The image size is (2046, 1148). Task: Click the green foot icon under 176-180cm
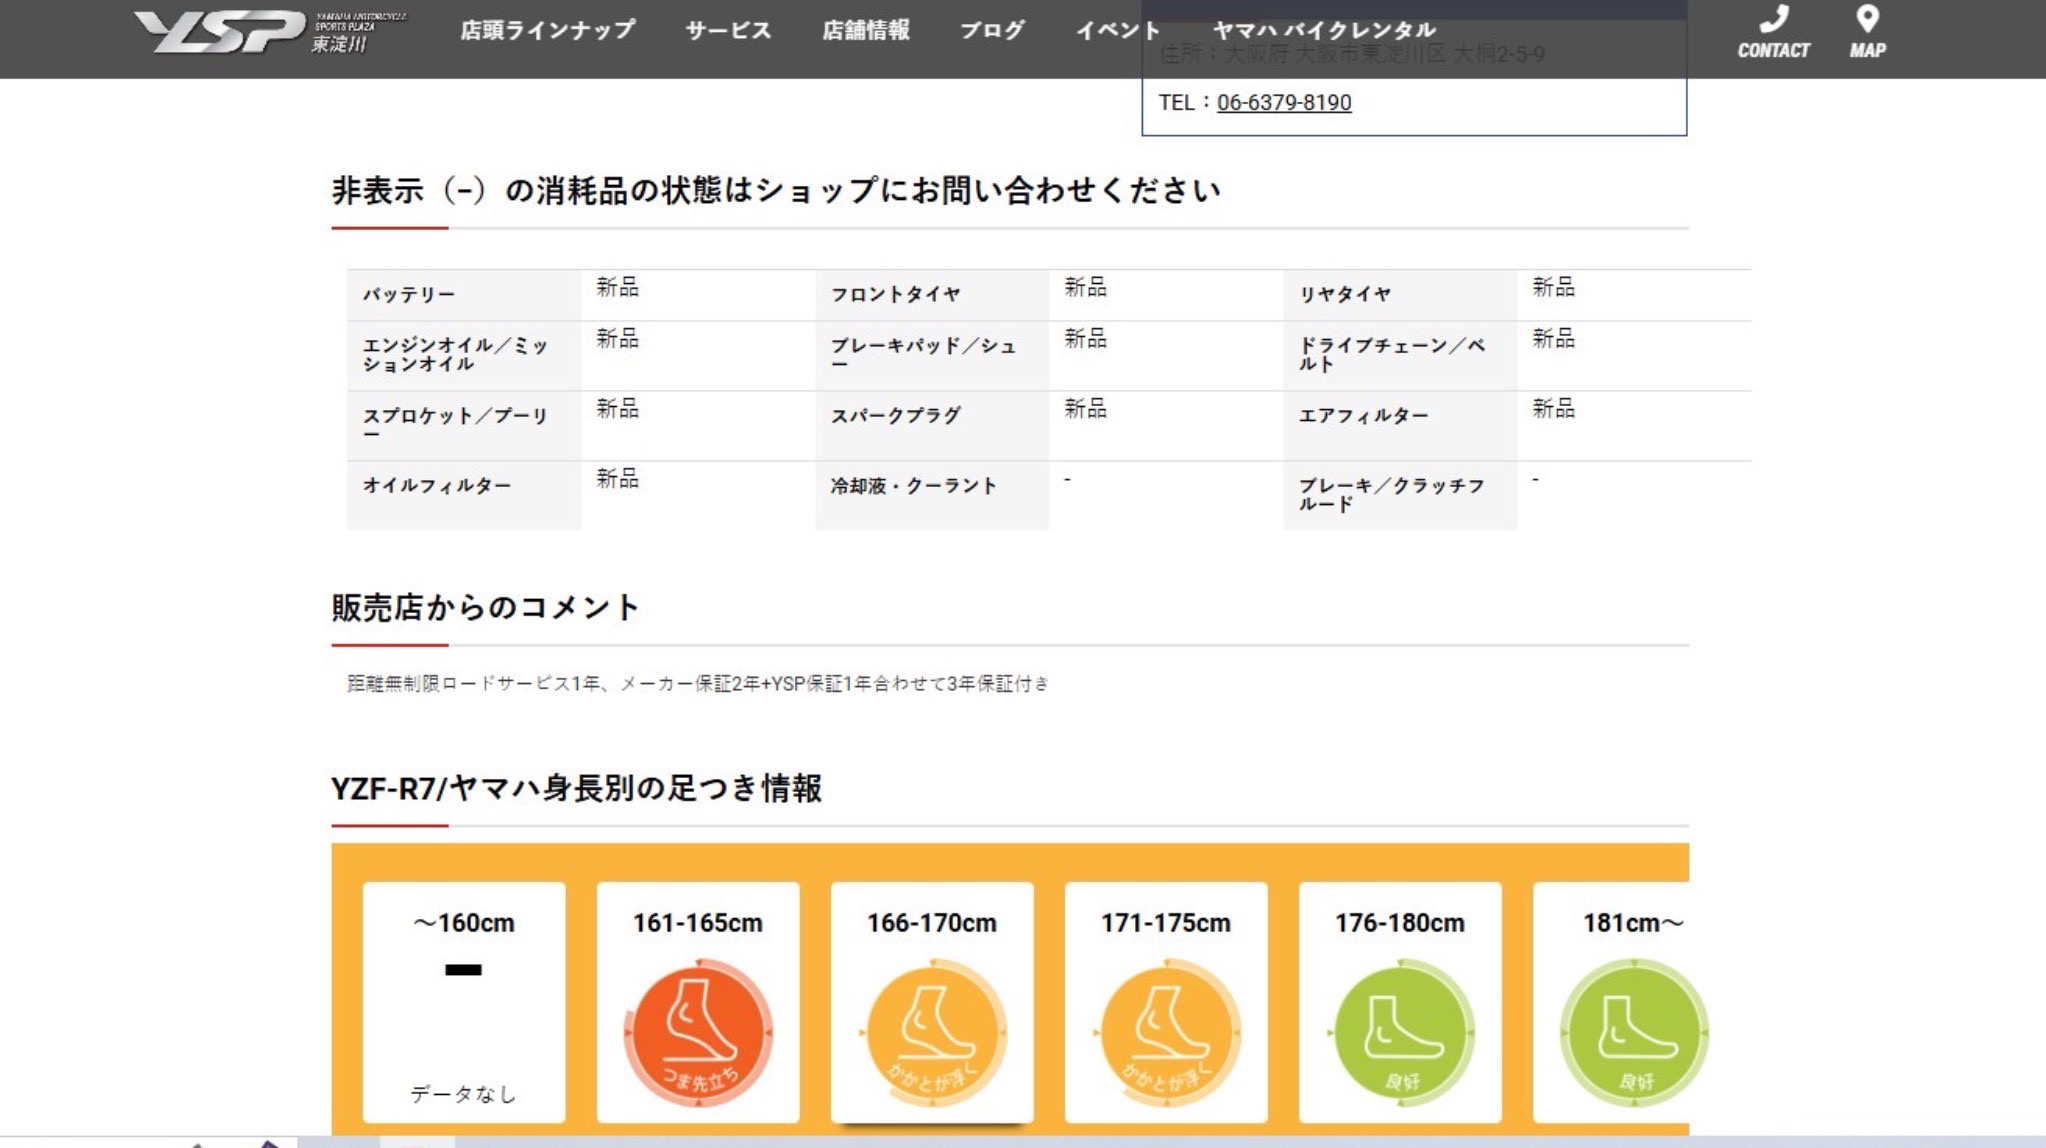(1400, 1032)
